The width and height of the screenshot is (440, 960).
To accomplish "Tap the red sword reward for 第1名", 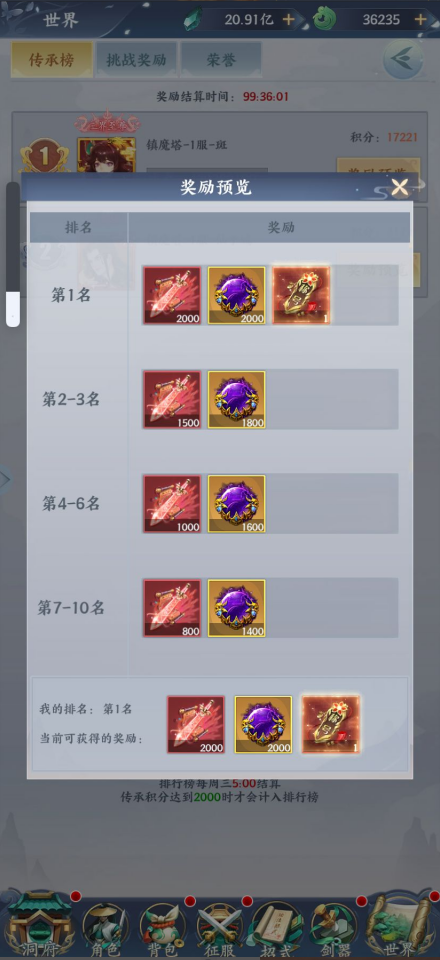I will [172, 295].
